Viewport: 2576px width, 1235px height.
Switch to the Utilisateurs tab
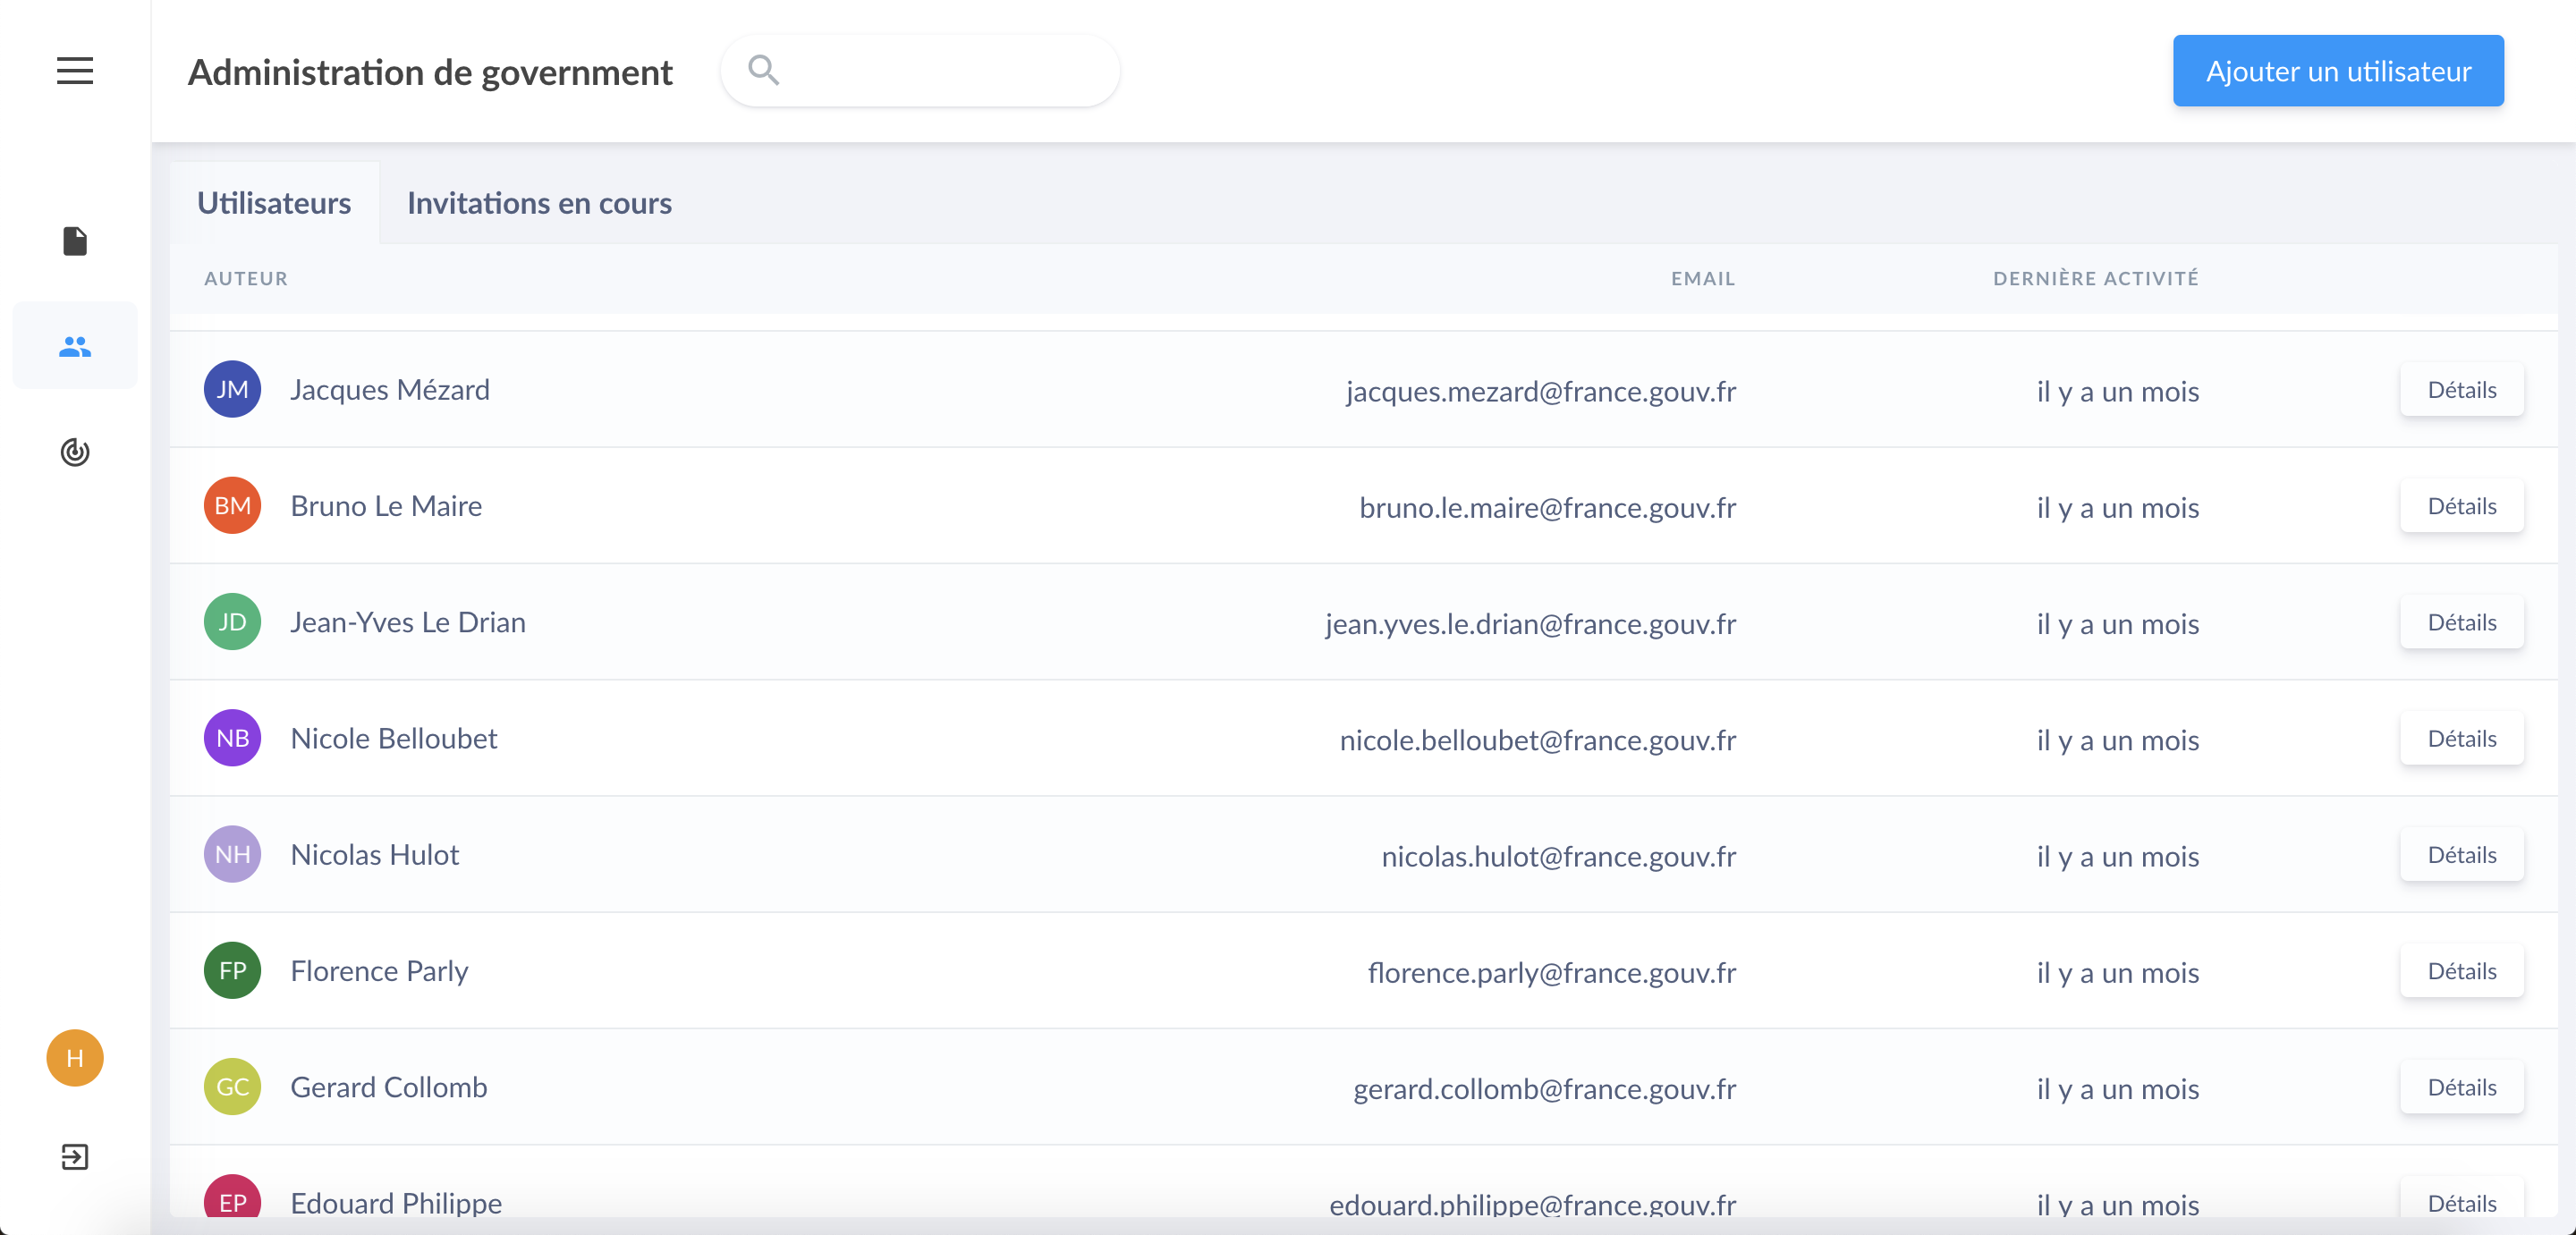coord(274,203)
